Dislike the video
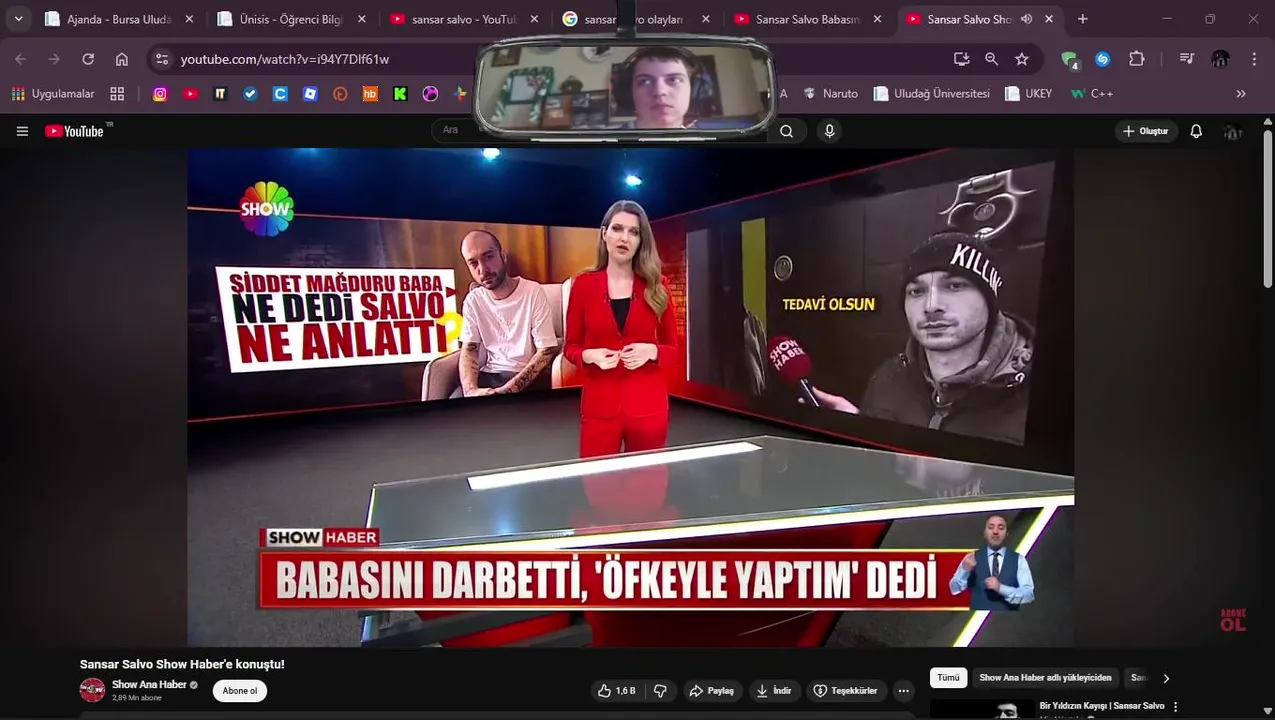 pos(660,691)
